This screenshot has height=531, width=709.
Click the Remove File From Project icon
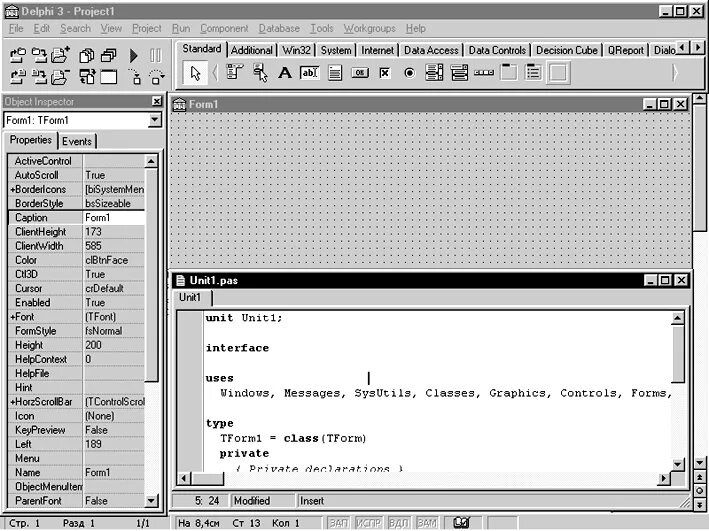click(x=61, y=77)
